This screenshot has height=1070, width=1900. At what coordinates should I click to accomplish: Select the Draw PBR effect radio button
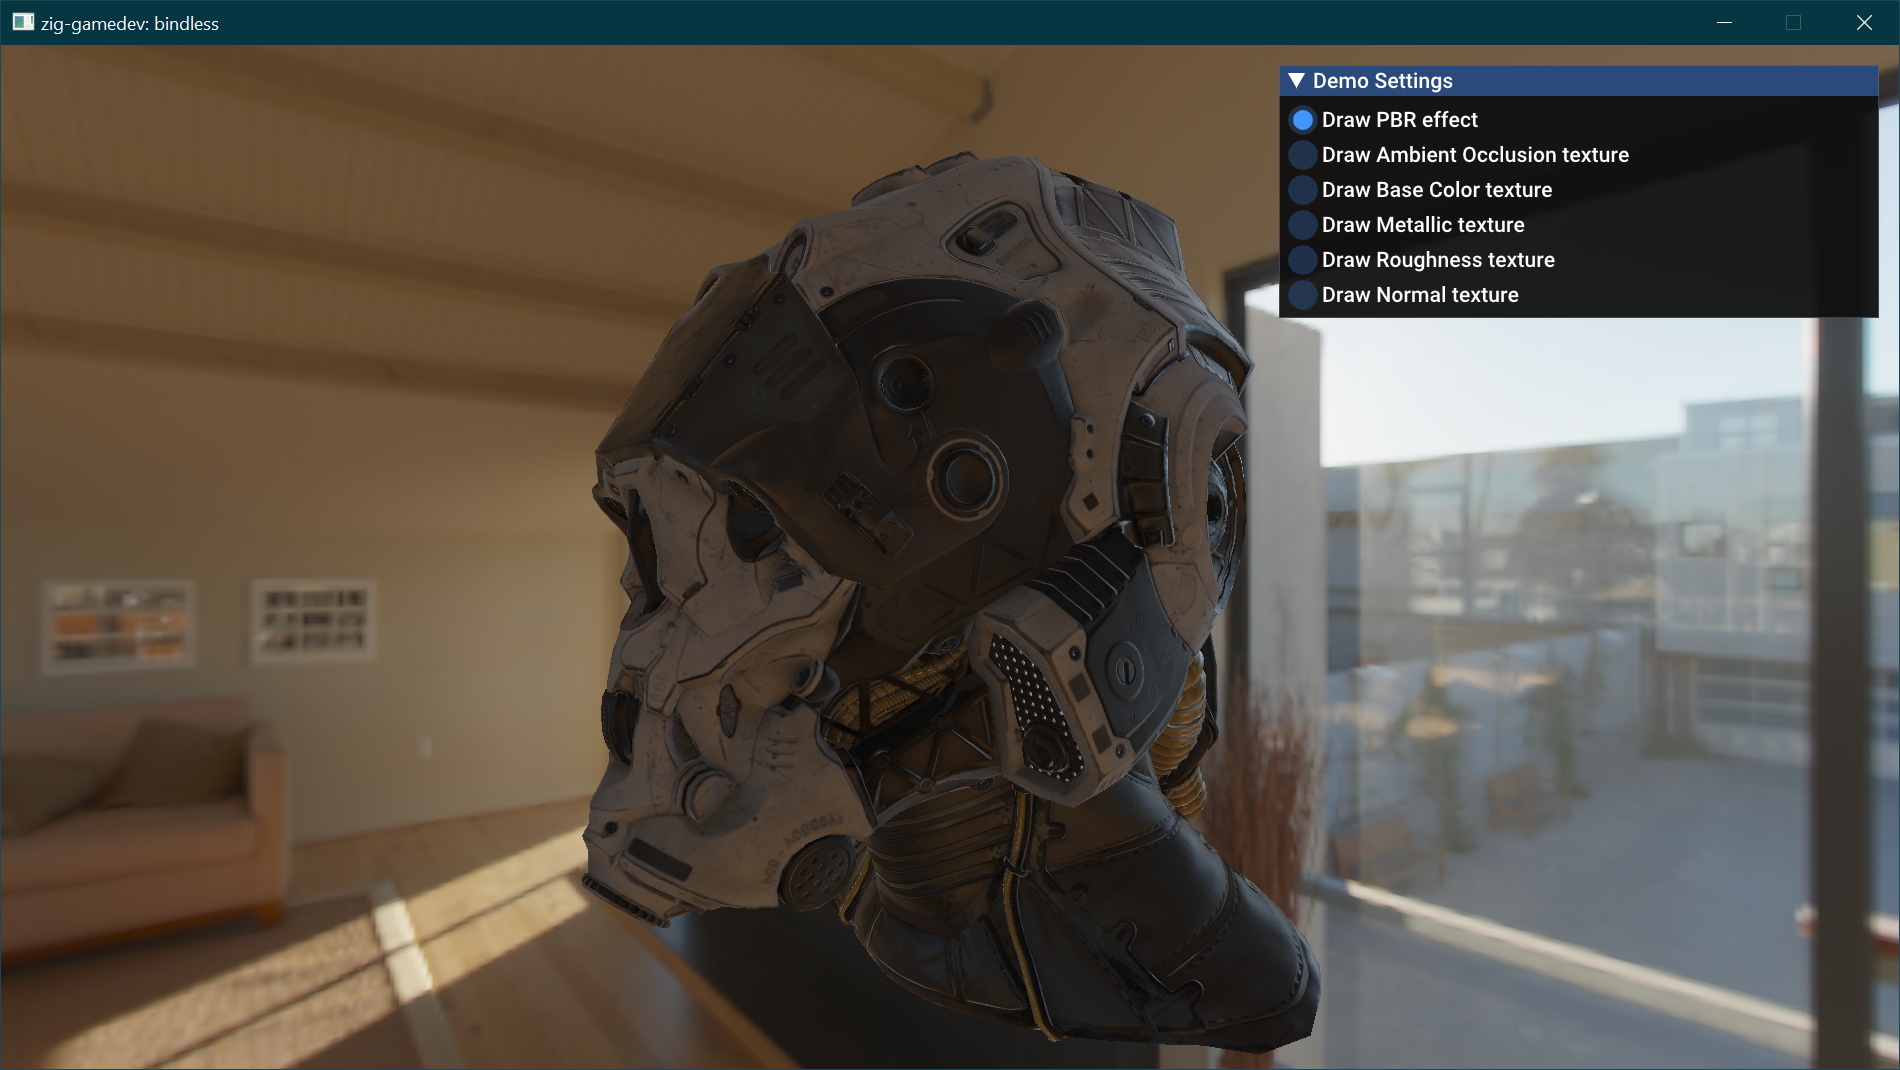[x=1302, y=120]
